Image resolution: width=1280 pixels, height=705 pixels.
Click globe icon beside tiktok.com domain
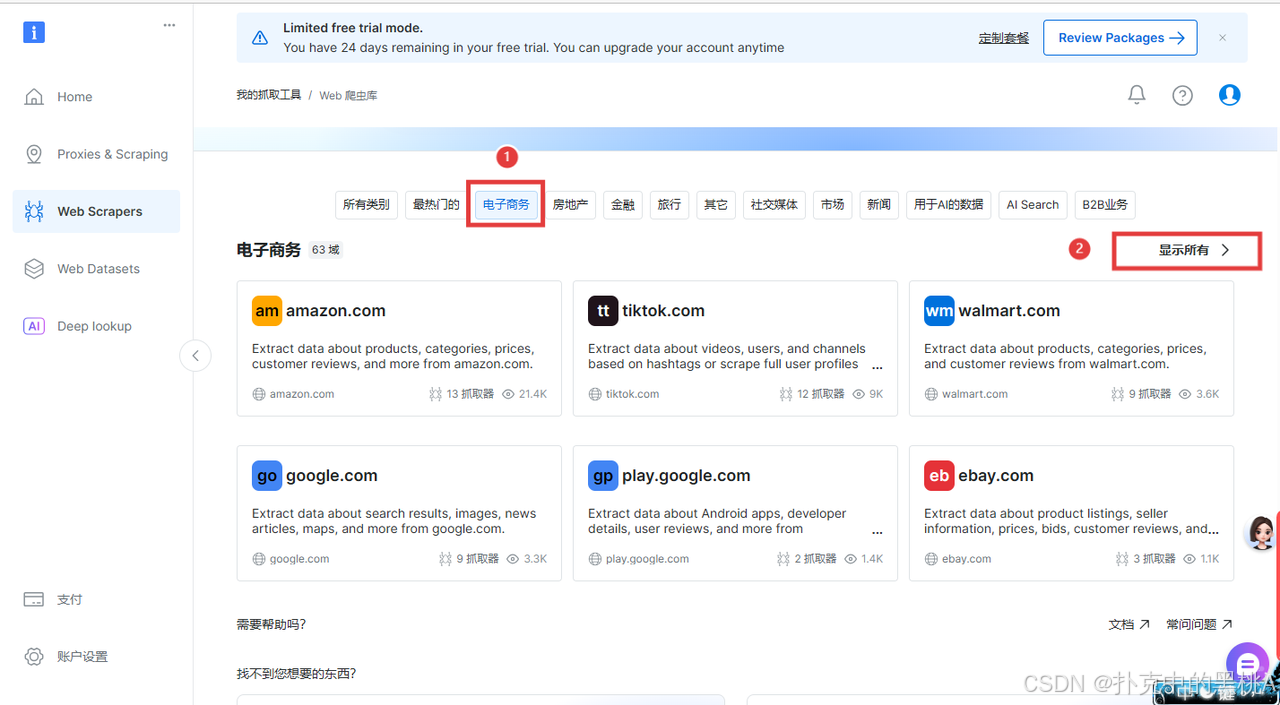point(595,394)
